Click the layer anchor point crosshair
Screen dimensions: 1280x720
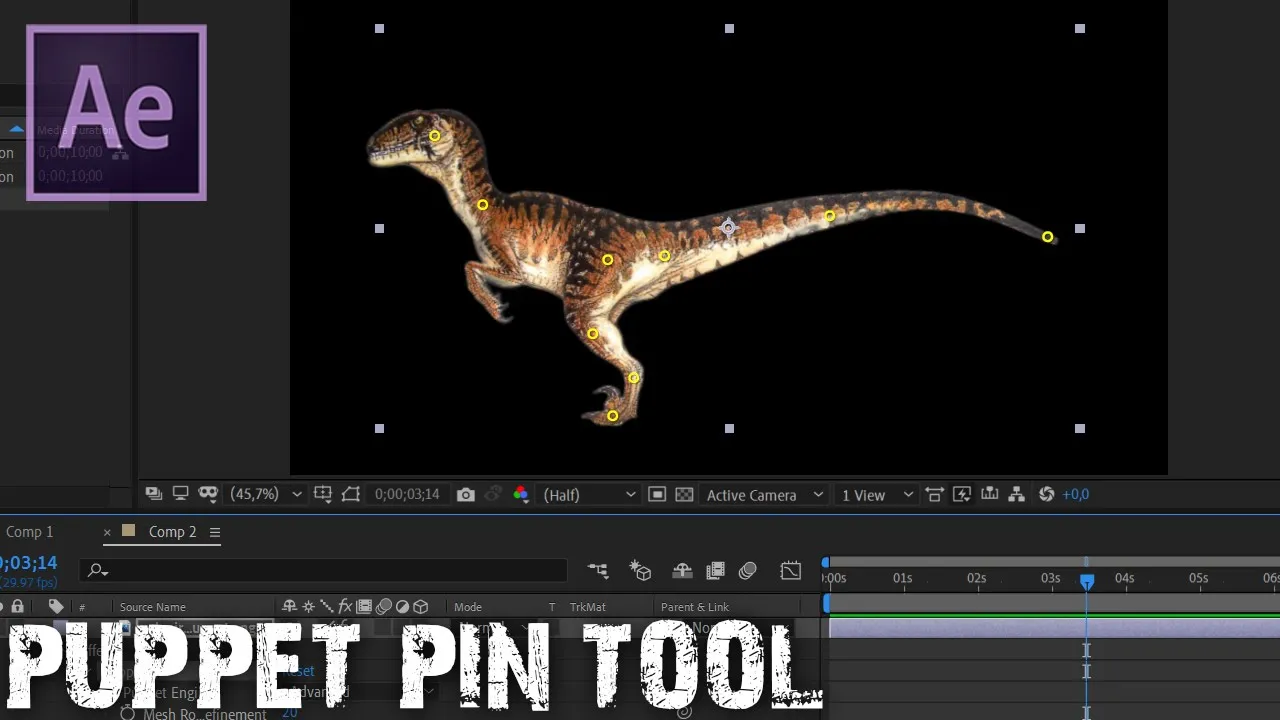coord(728,228)
